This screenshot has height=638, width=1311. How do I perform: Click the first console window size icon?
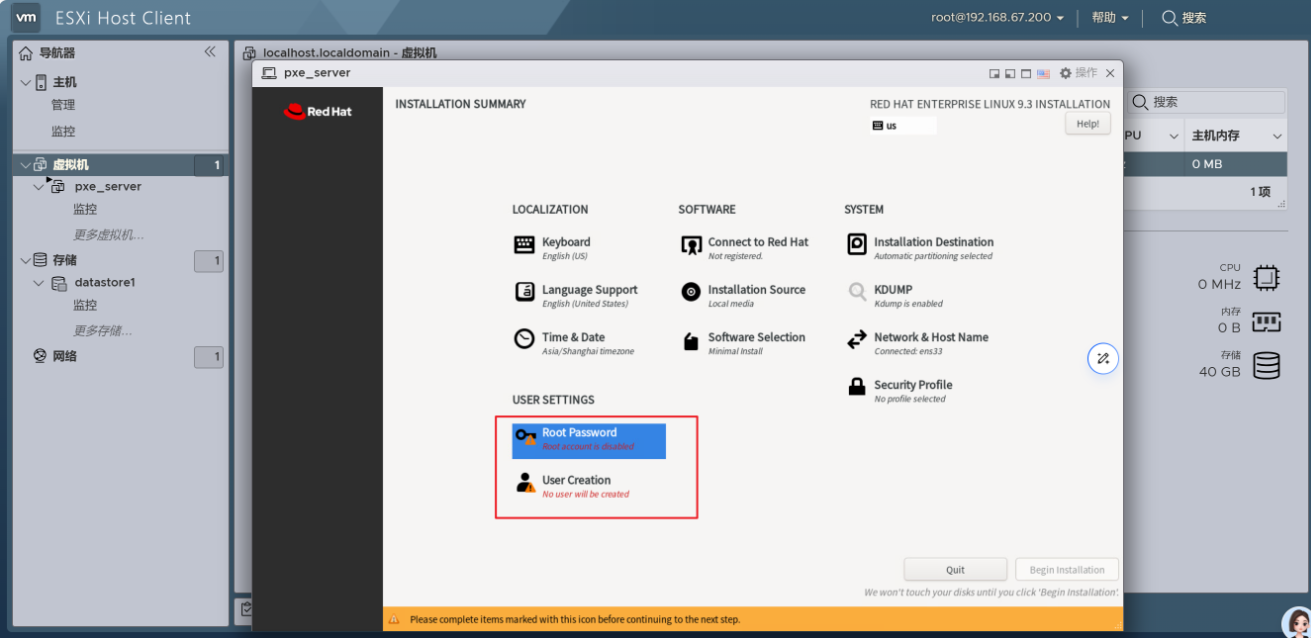(994, 74)
